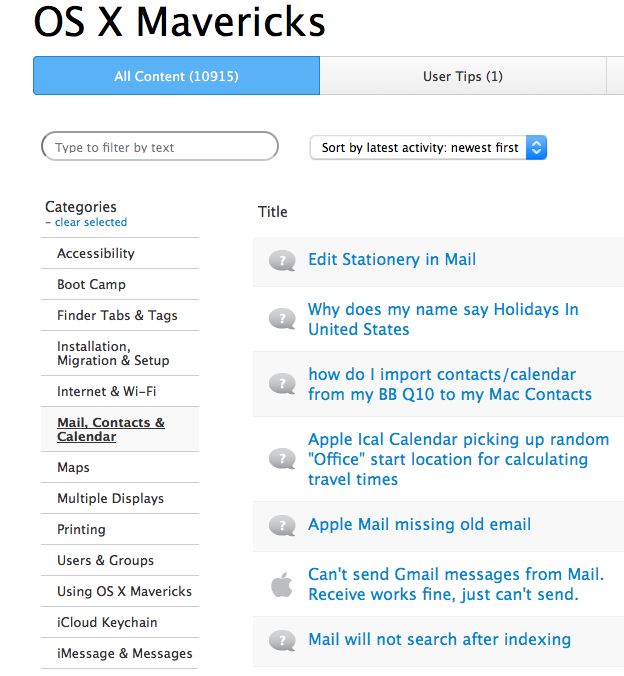Open Mail will not search after indexing thread

[439, 639]
